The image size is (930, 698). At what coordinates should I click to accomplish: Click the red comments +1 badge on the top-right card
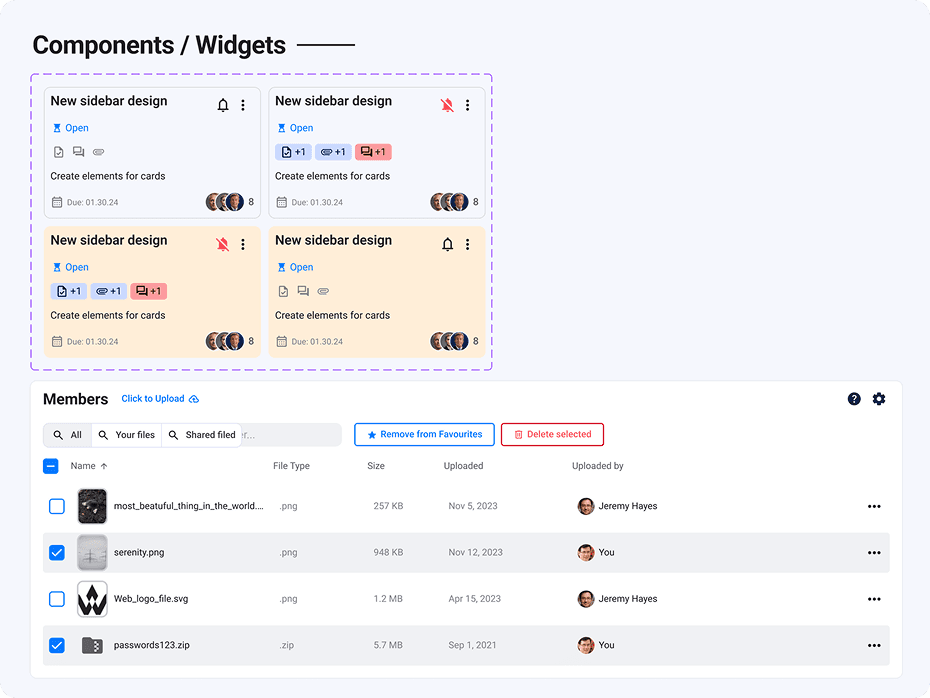[x=372, y=152]
